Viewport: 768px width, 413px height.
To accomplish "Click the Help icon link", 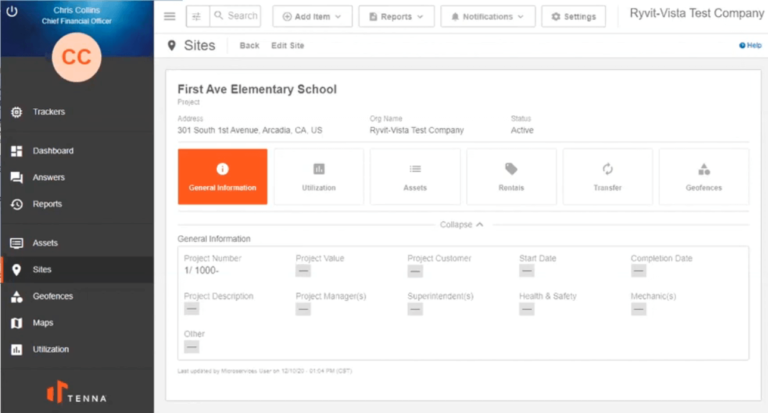I will pos(749,46).
